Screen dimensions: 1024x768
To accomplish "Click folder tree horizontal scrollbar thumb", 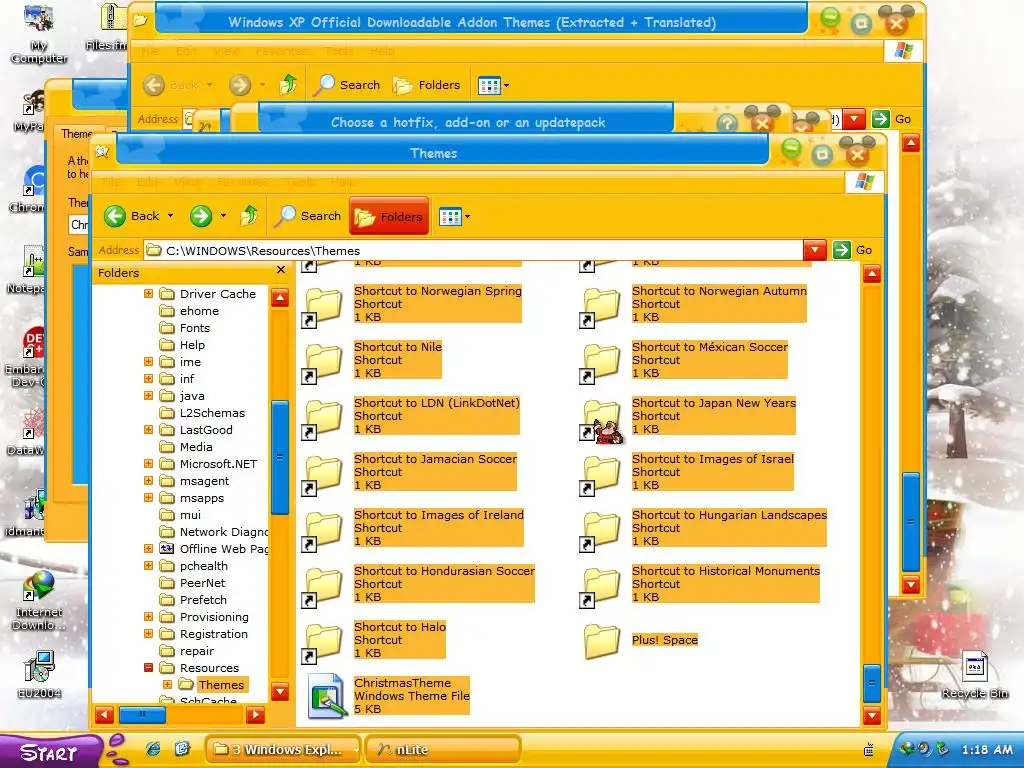I will pos(142,715).
